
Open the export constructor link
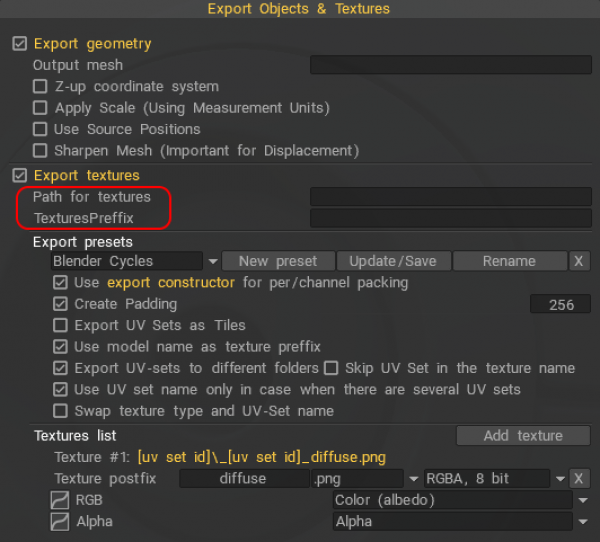[171, 282]
